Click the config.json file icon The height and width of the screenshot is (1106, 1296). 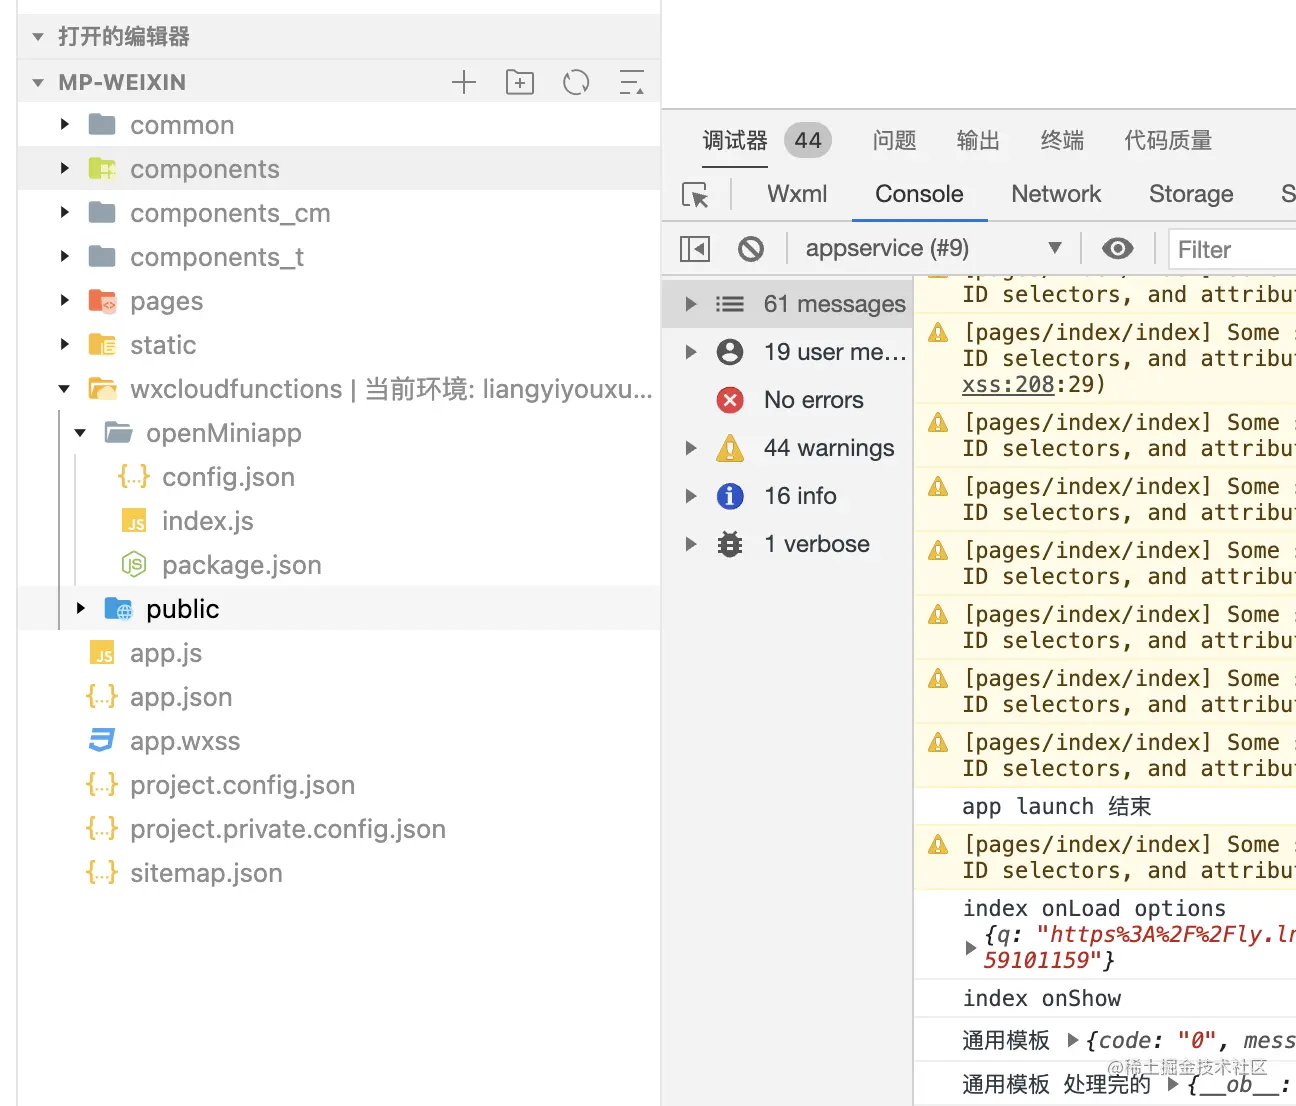click(x=134, y=477)
